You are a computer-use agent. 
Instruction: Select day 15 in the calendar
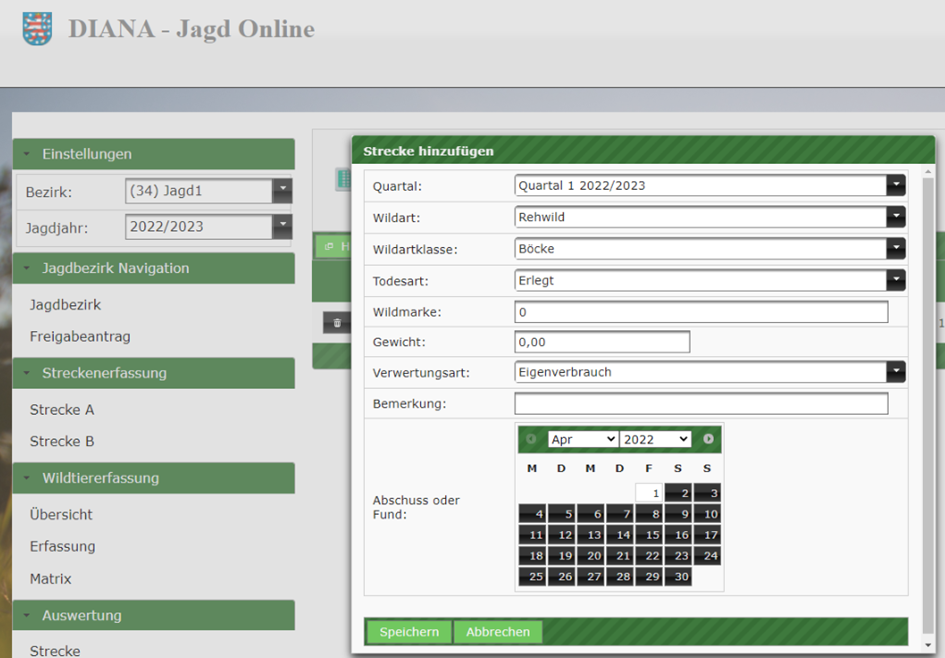point(649,535)
